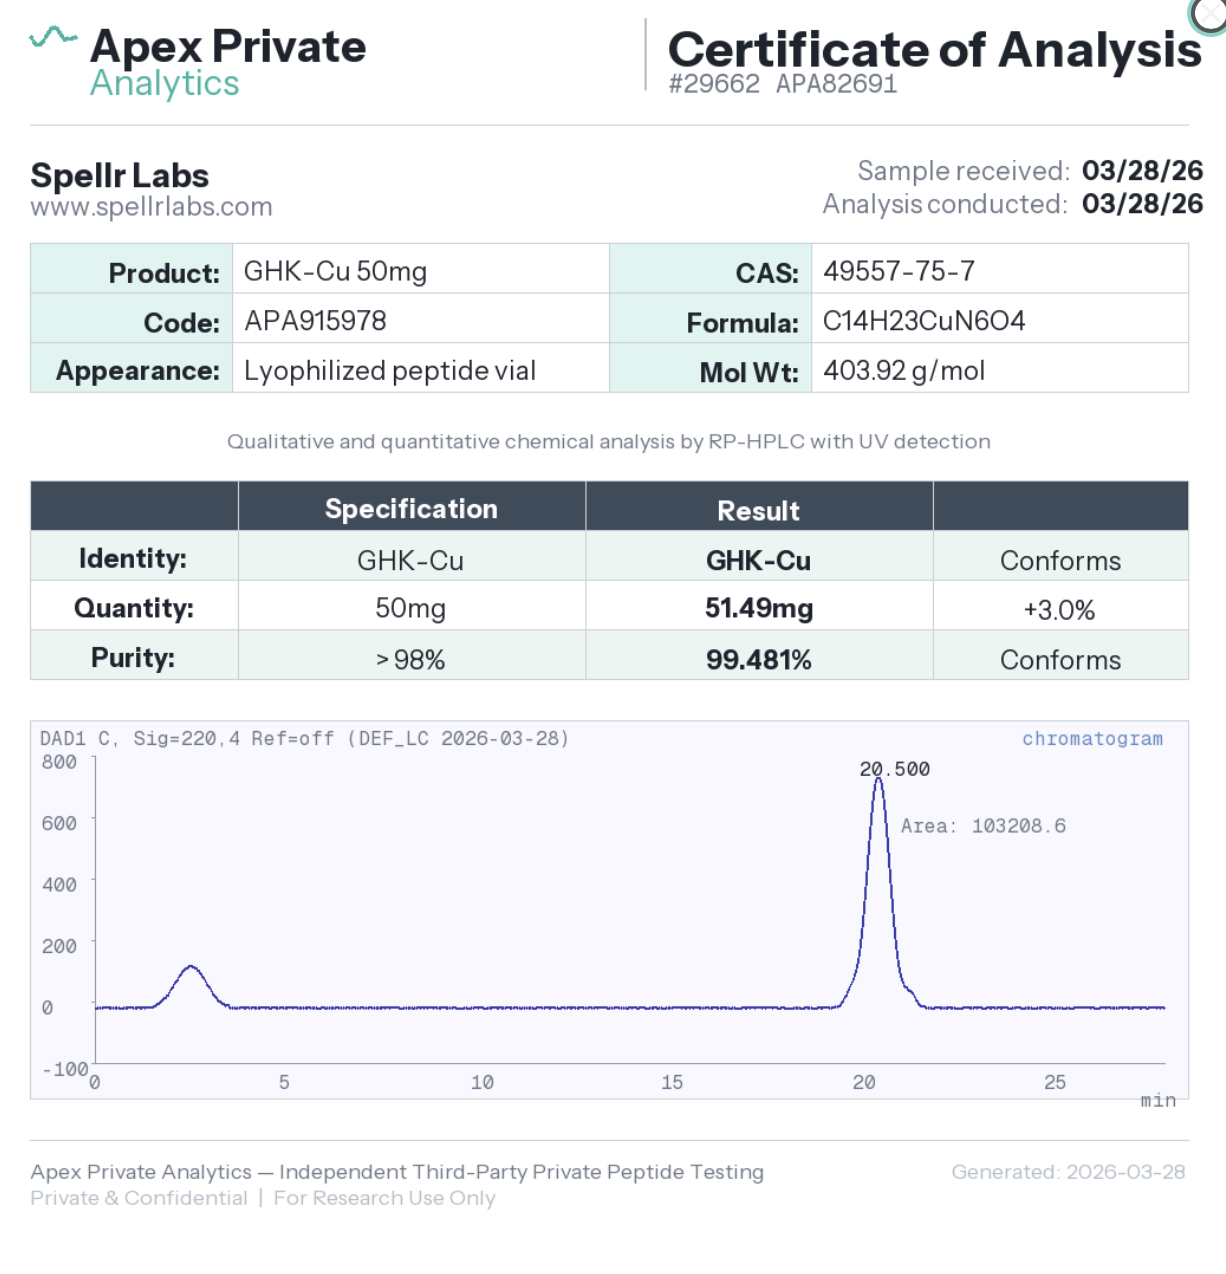Click the Generated: 2026-03-28 footer text

coord(1067,1172)
